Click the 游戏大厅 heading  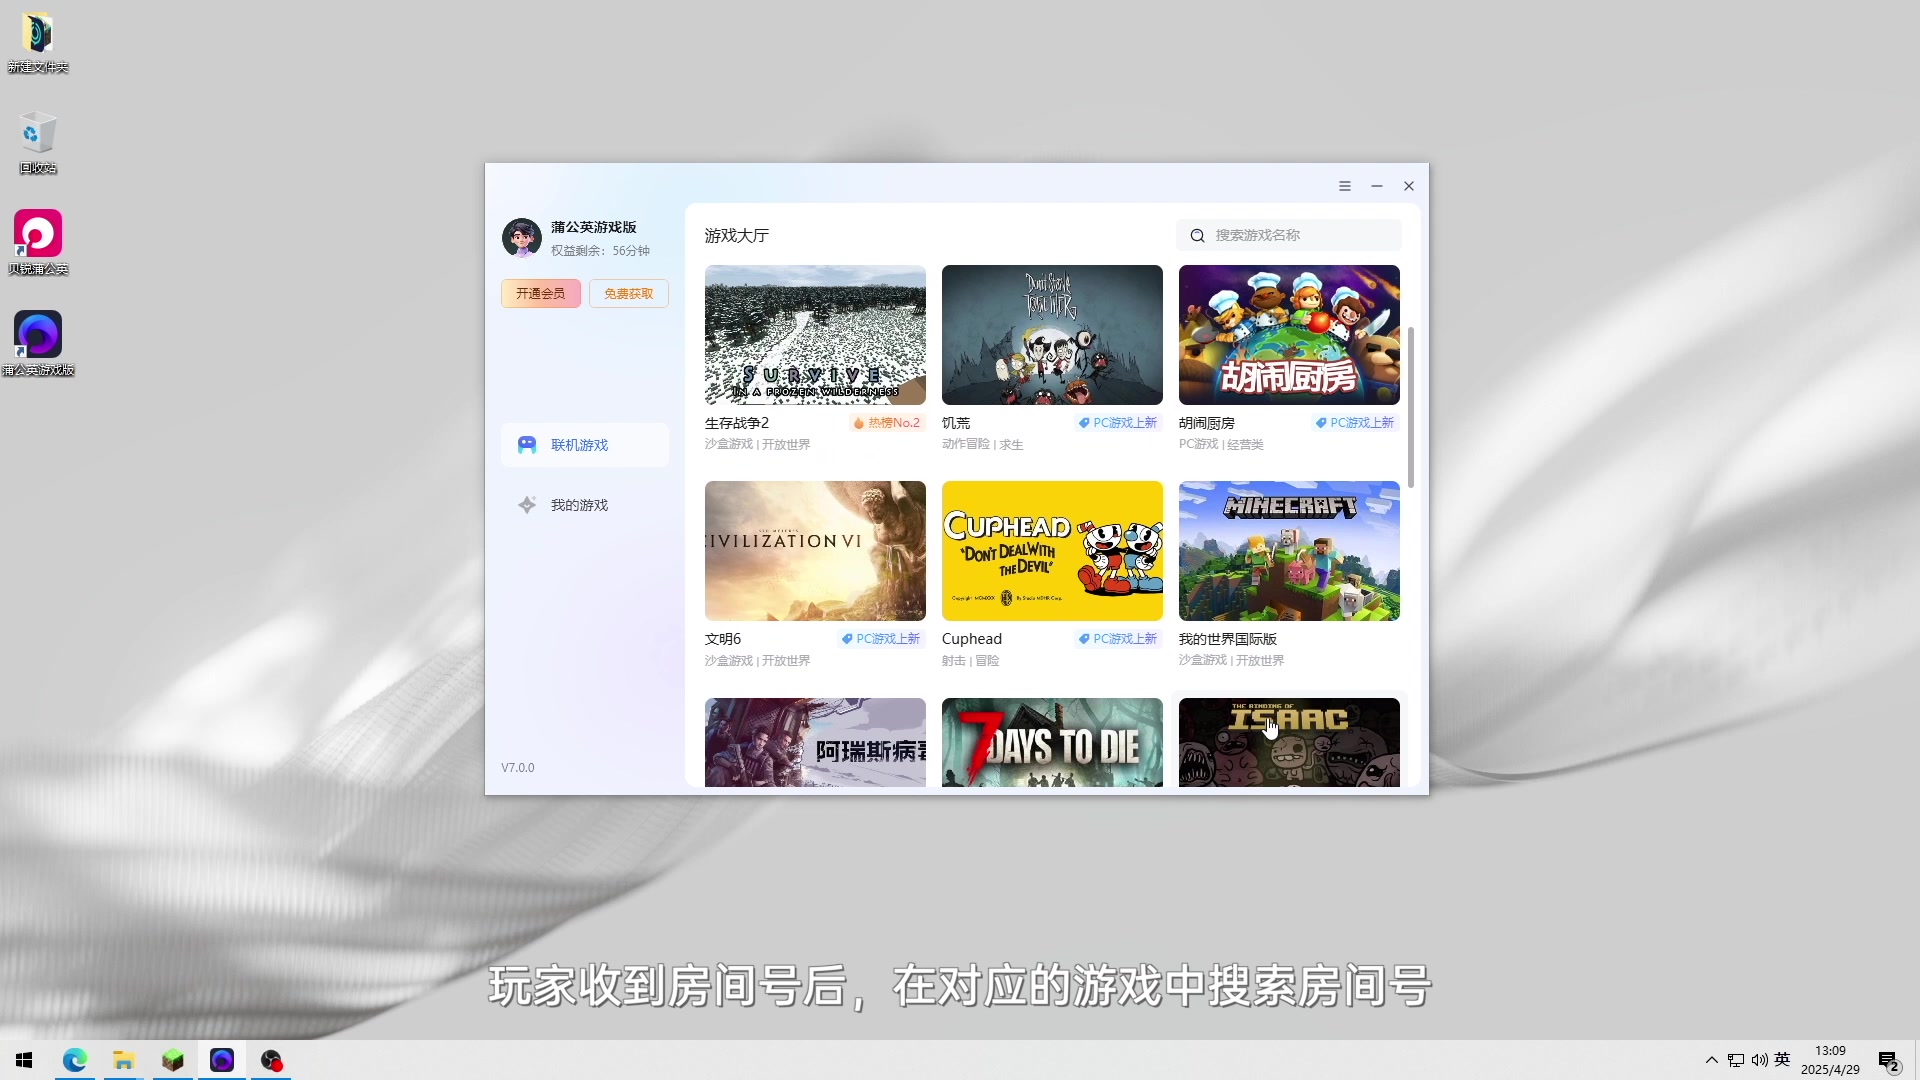(x=737, y=236)
